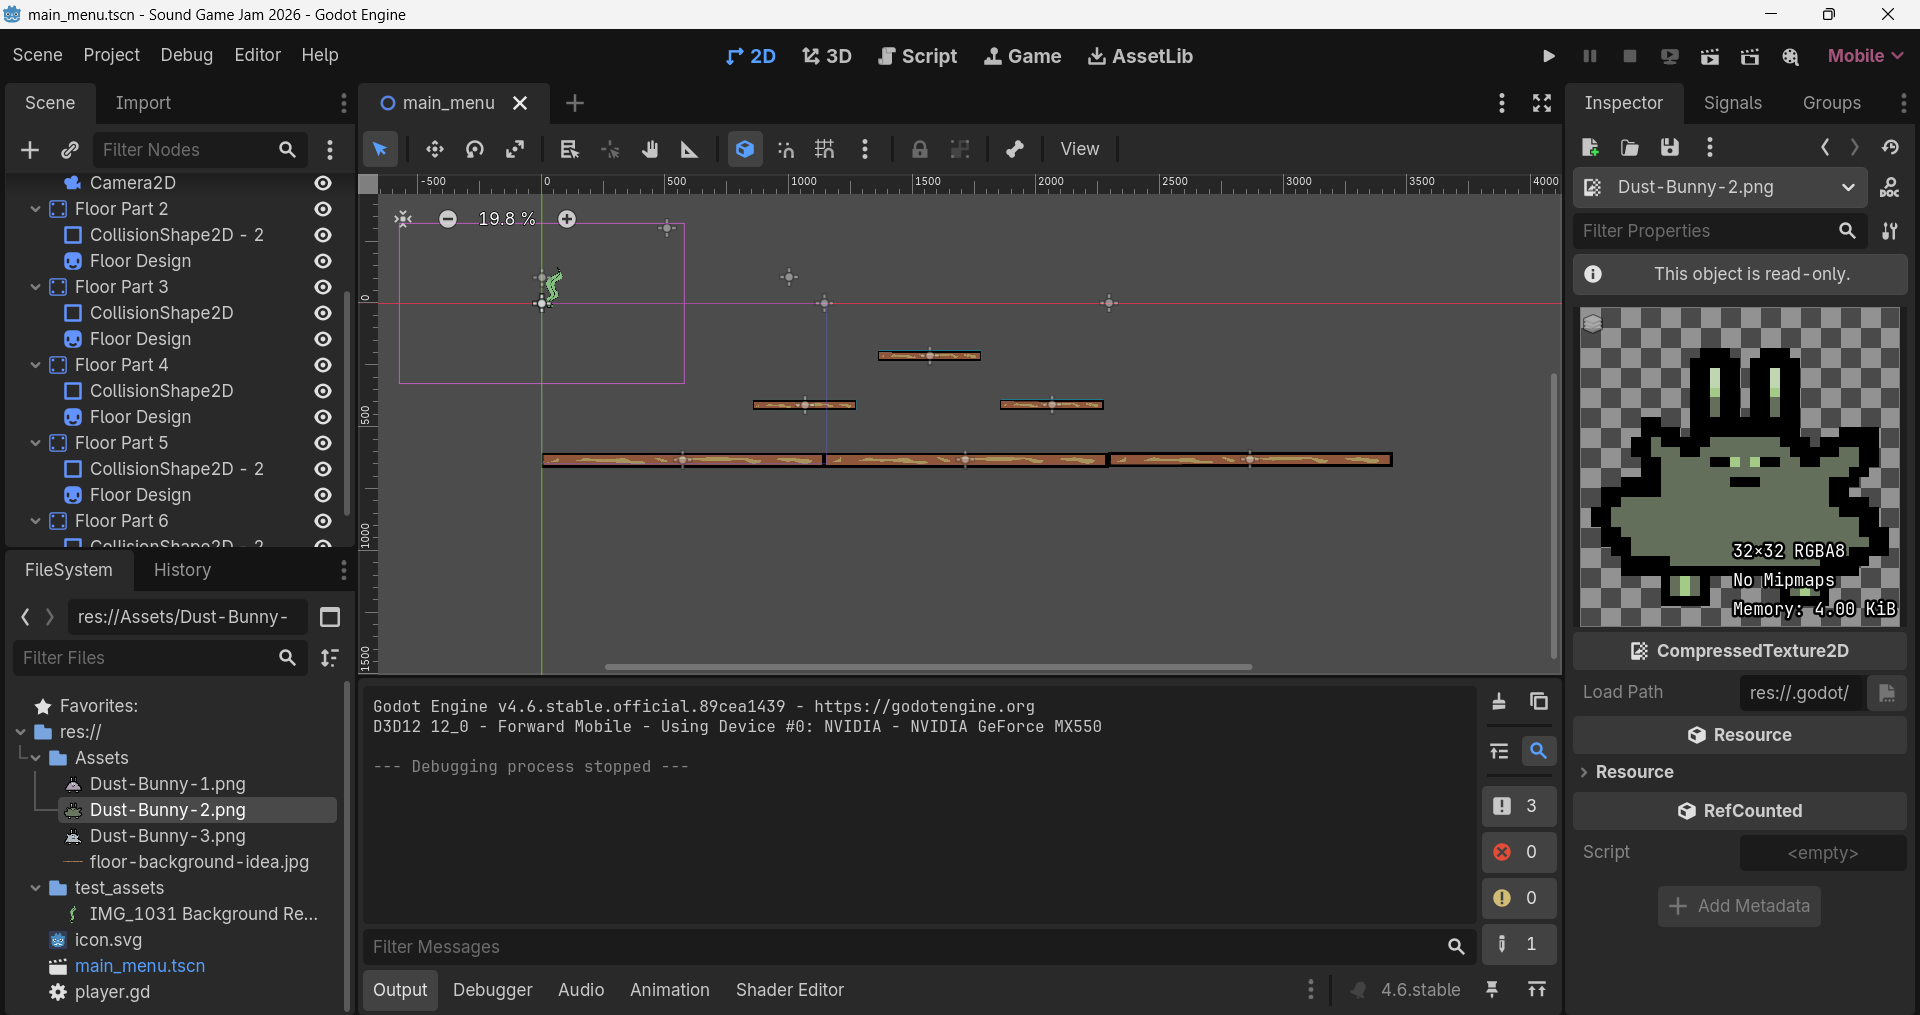Collapse the test_assets folder
The width and height of the screenshot is (1920, 1015).
click(x=36, y=888)
